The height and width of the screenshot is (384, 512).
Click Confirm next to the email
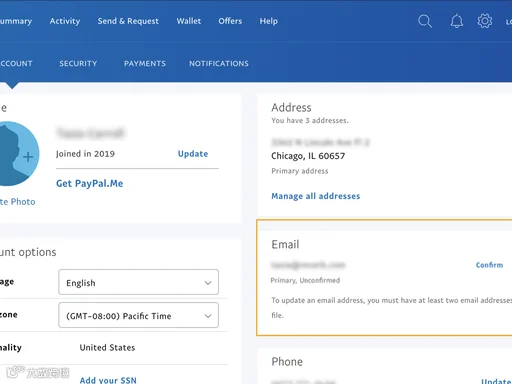(x=489, y=265)
